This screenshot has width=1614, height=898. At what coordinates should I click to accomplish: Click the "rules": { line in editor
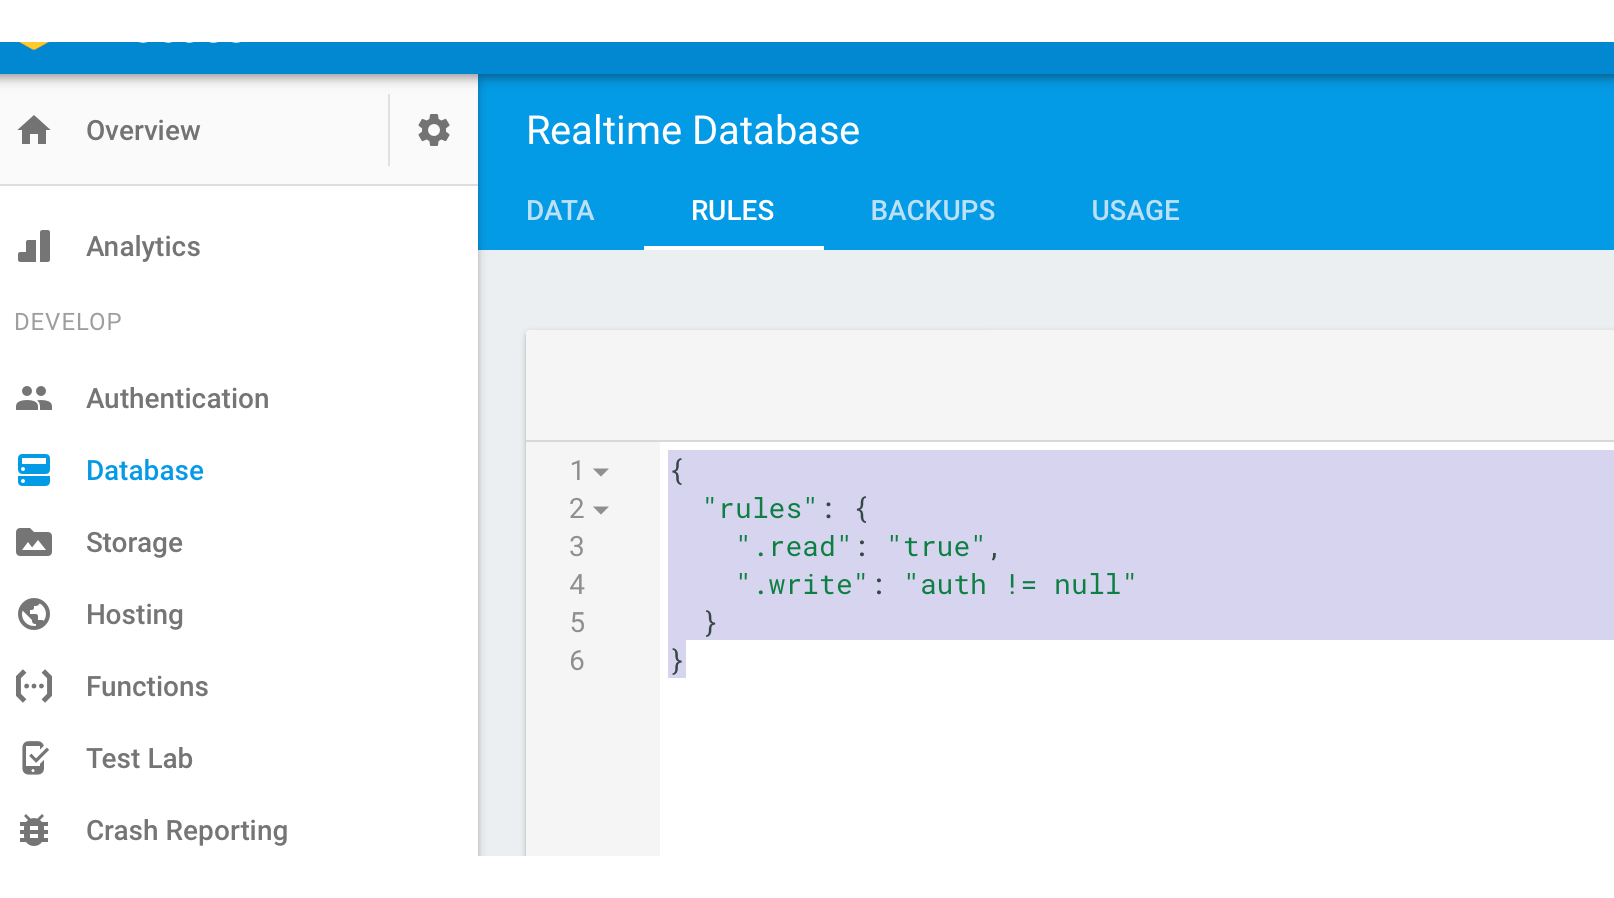786,509
